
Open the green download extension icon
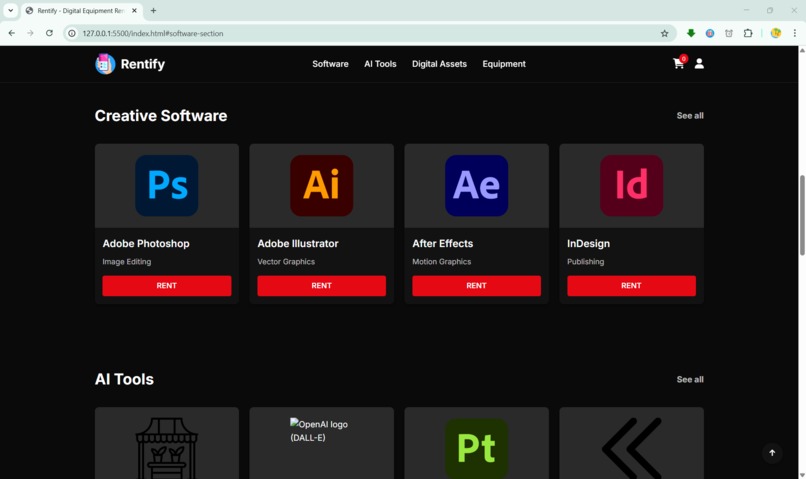coord(691,33)
